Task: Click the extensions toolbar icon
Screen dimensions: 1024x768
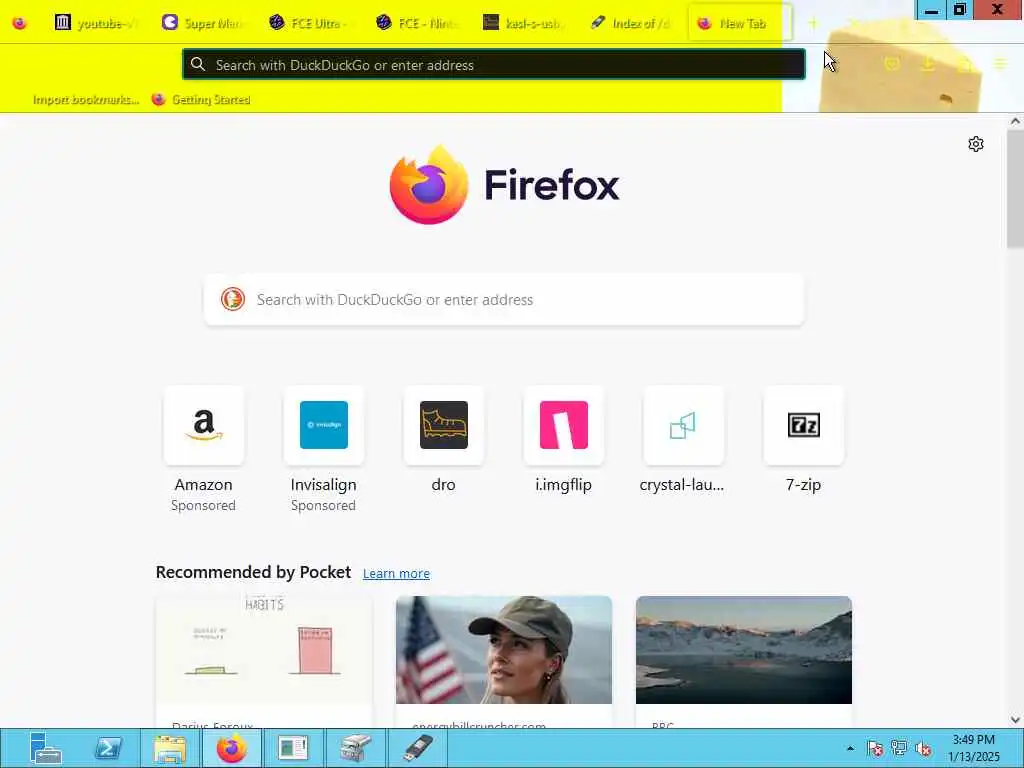Action: coord(965,63)
